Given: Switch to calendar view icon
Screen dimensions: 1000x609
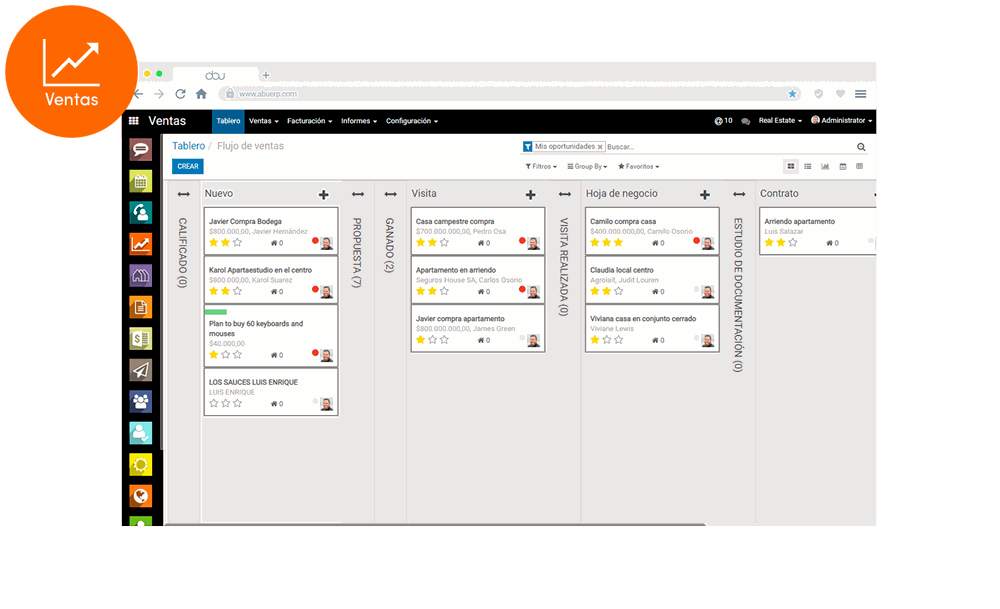Looking at the screenshot, I should click(842, 166).
